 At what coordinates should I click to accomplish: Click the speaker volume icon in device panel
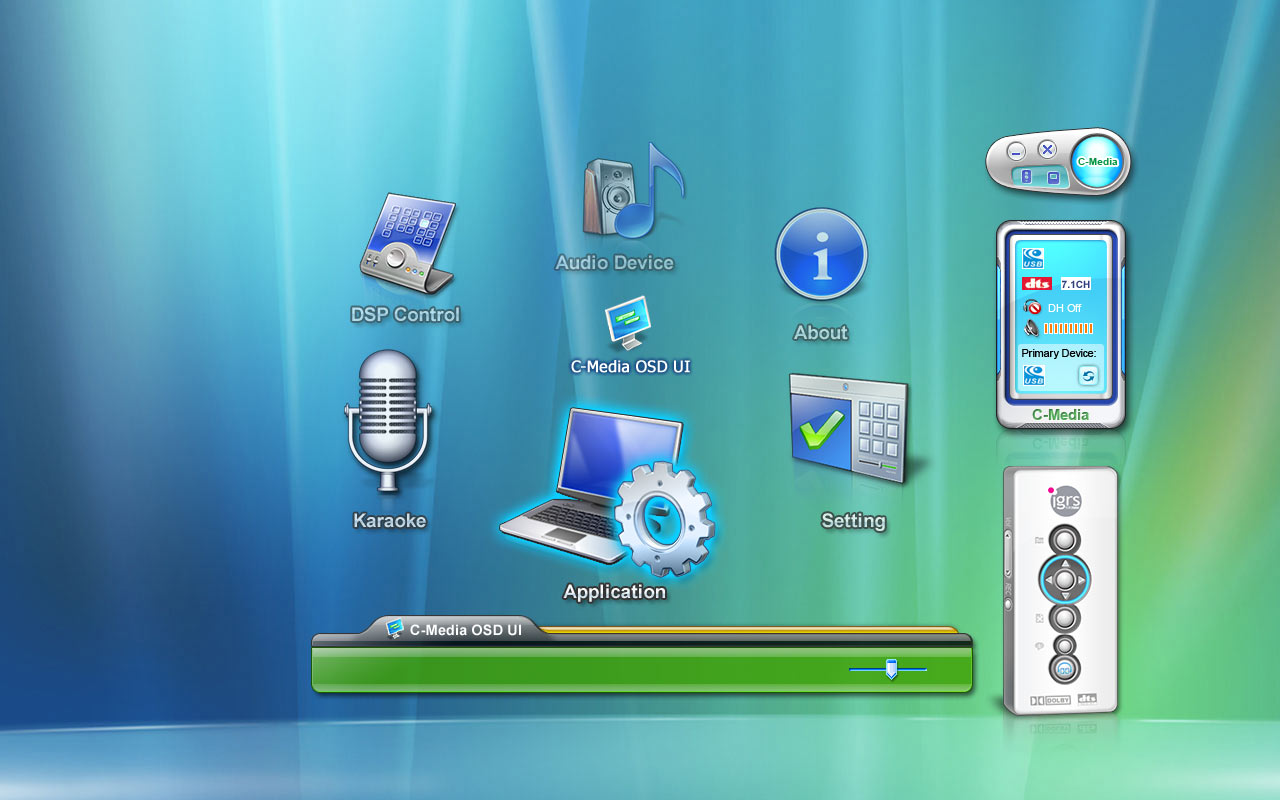coord(1032,328)
